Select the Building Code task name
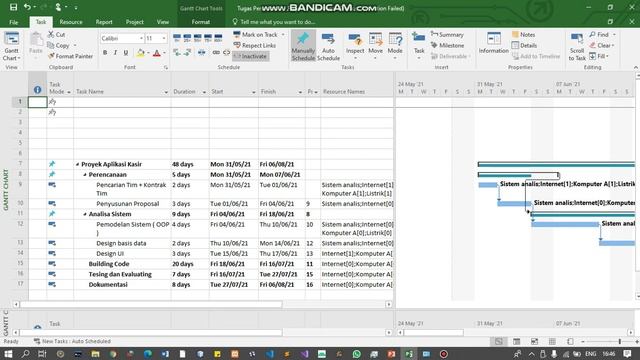640x360 pixels. (x=109, y=264)
